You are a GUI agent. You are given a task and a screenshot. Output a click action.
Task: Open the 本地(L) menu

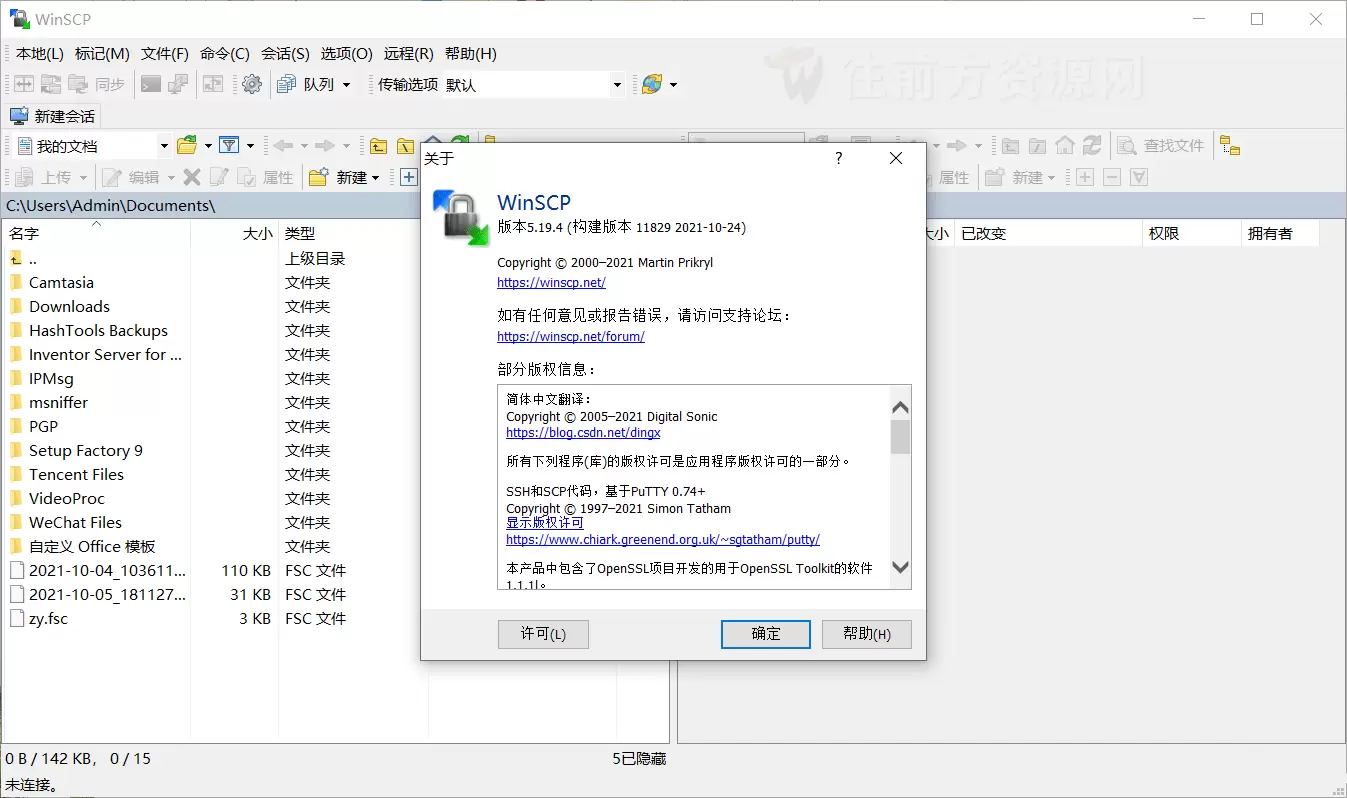pos(40,54)
